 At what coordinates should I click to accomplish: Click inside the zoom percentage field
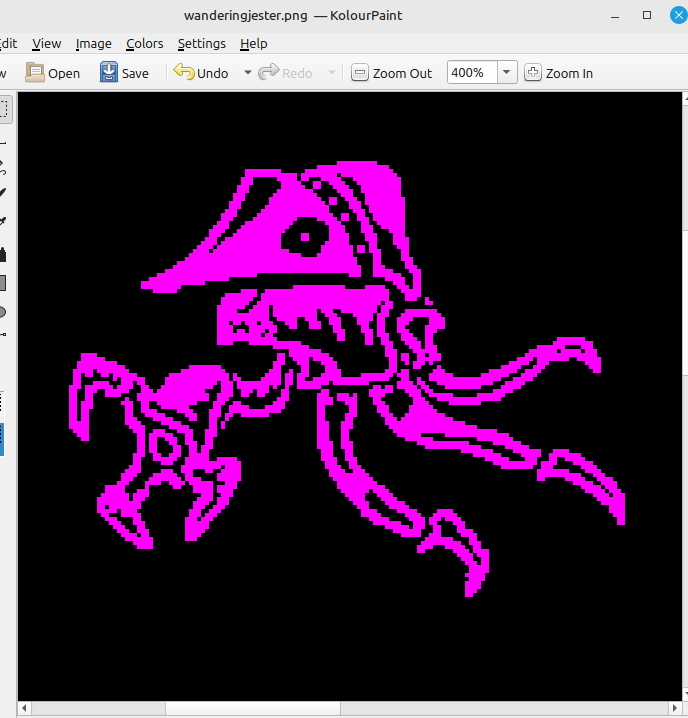471,73
